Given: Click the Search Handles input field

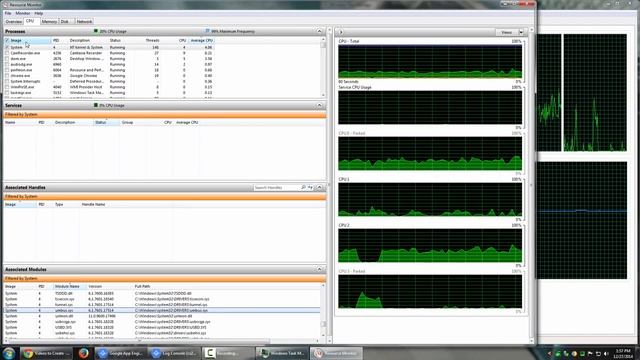Looking at the screenshot, I should click(276, 187).
